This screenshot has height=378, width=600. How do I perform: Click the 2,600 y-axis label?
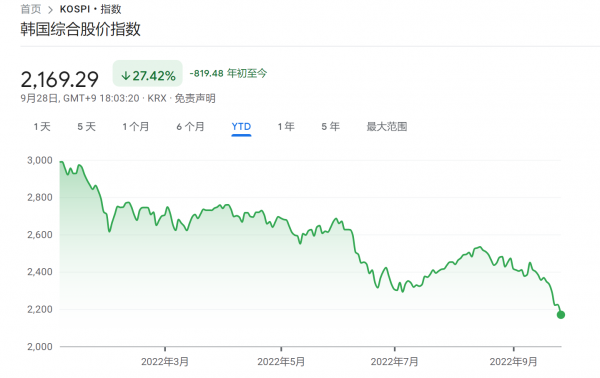(40, 235)
